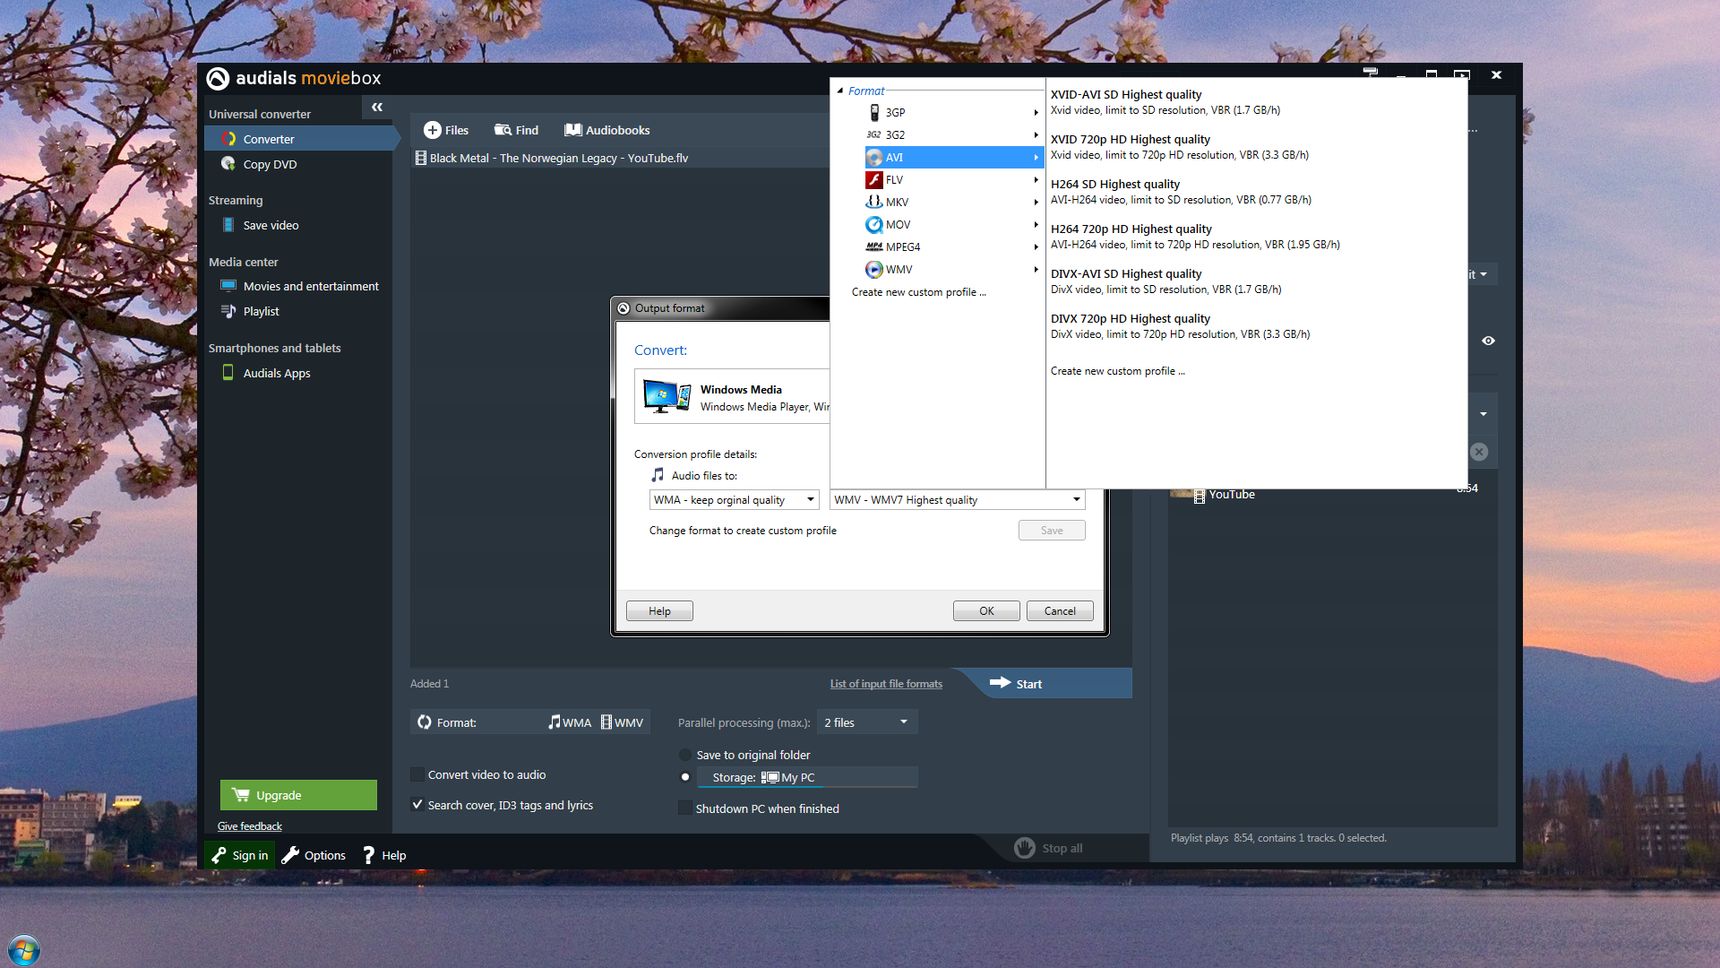The width and height of the screenshot is (1720, 968).
Task: Open Help in the bottom bar
Action: click(x=384, y=855)
